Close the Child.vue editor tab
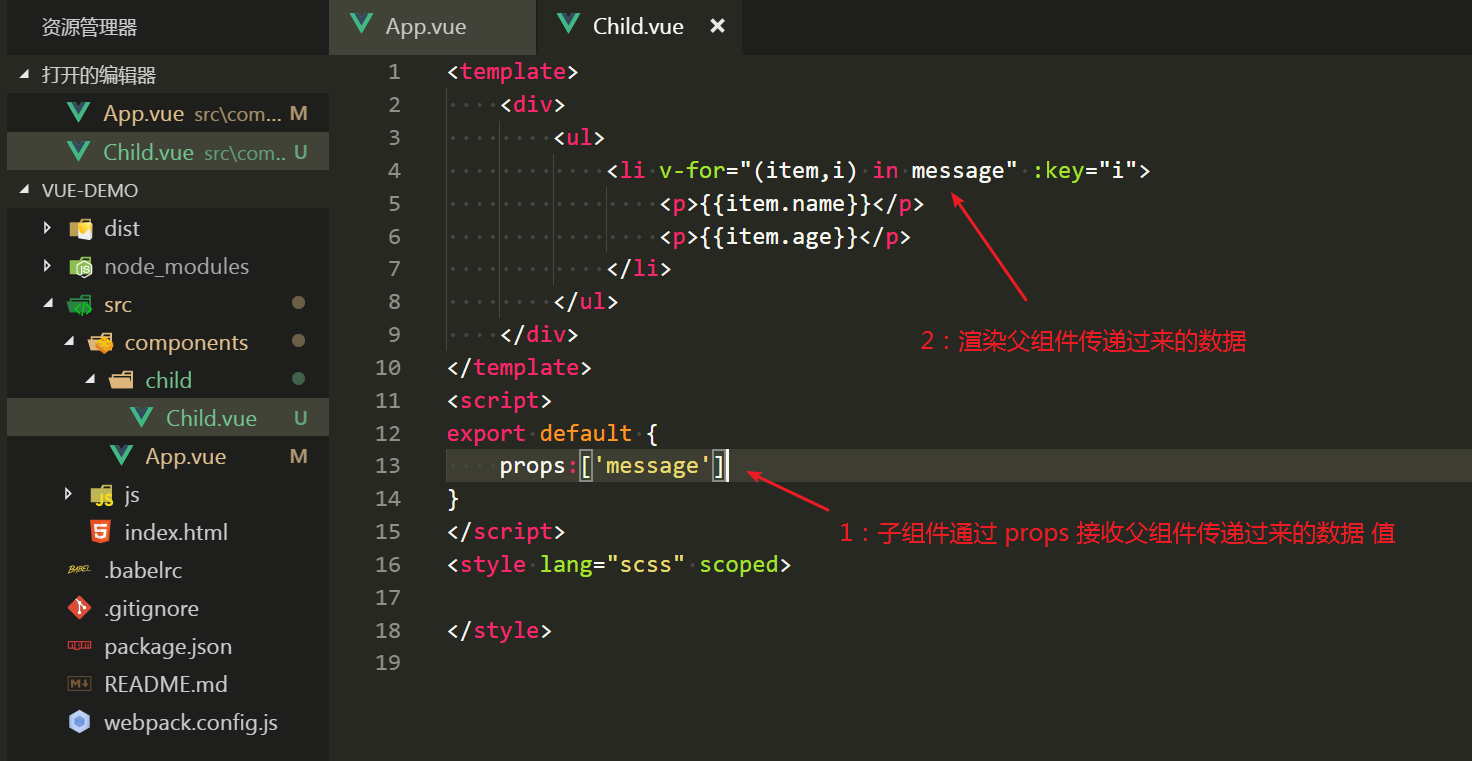This screenshot has width=1472, height=761. pos(717,26)
